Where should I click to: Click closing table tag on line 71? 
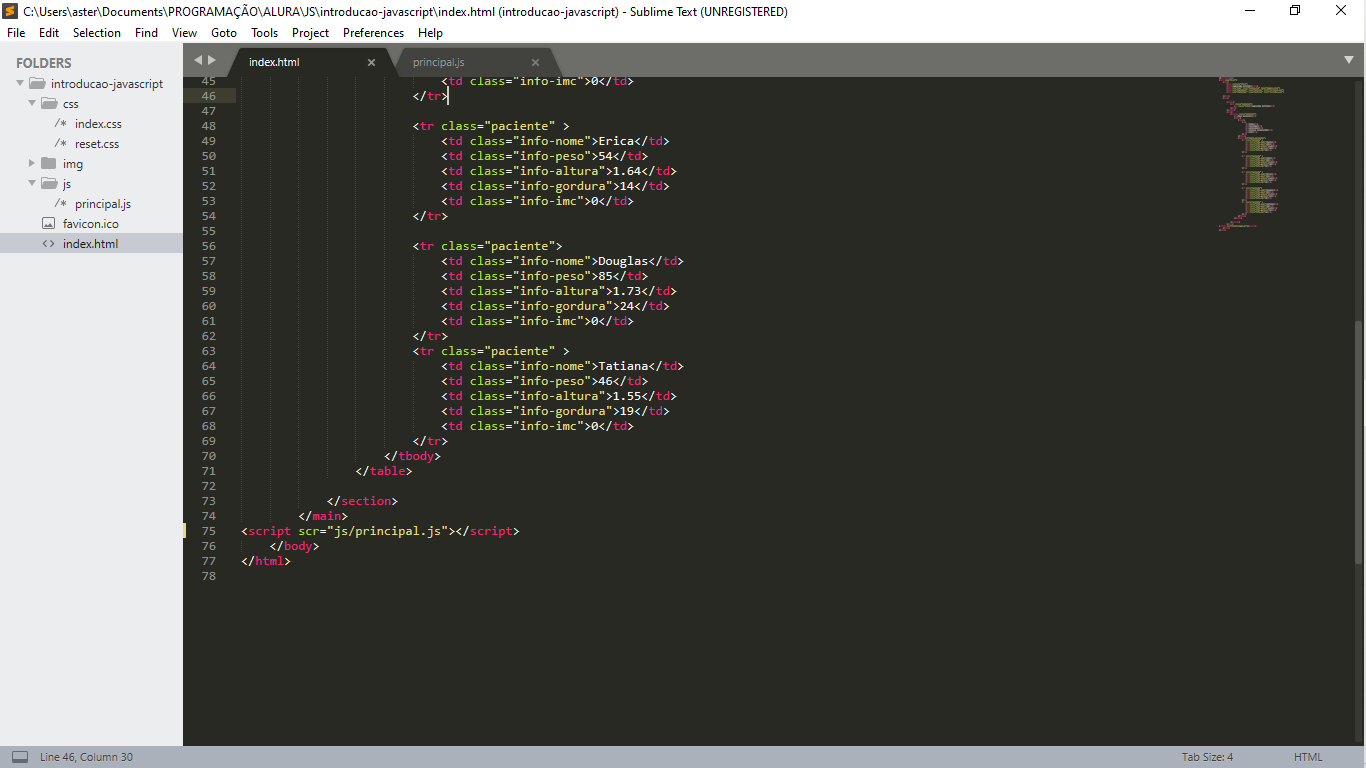pyautogui.click(x=383, y=471)
